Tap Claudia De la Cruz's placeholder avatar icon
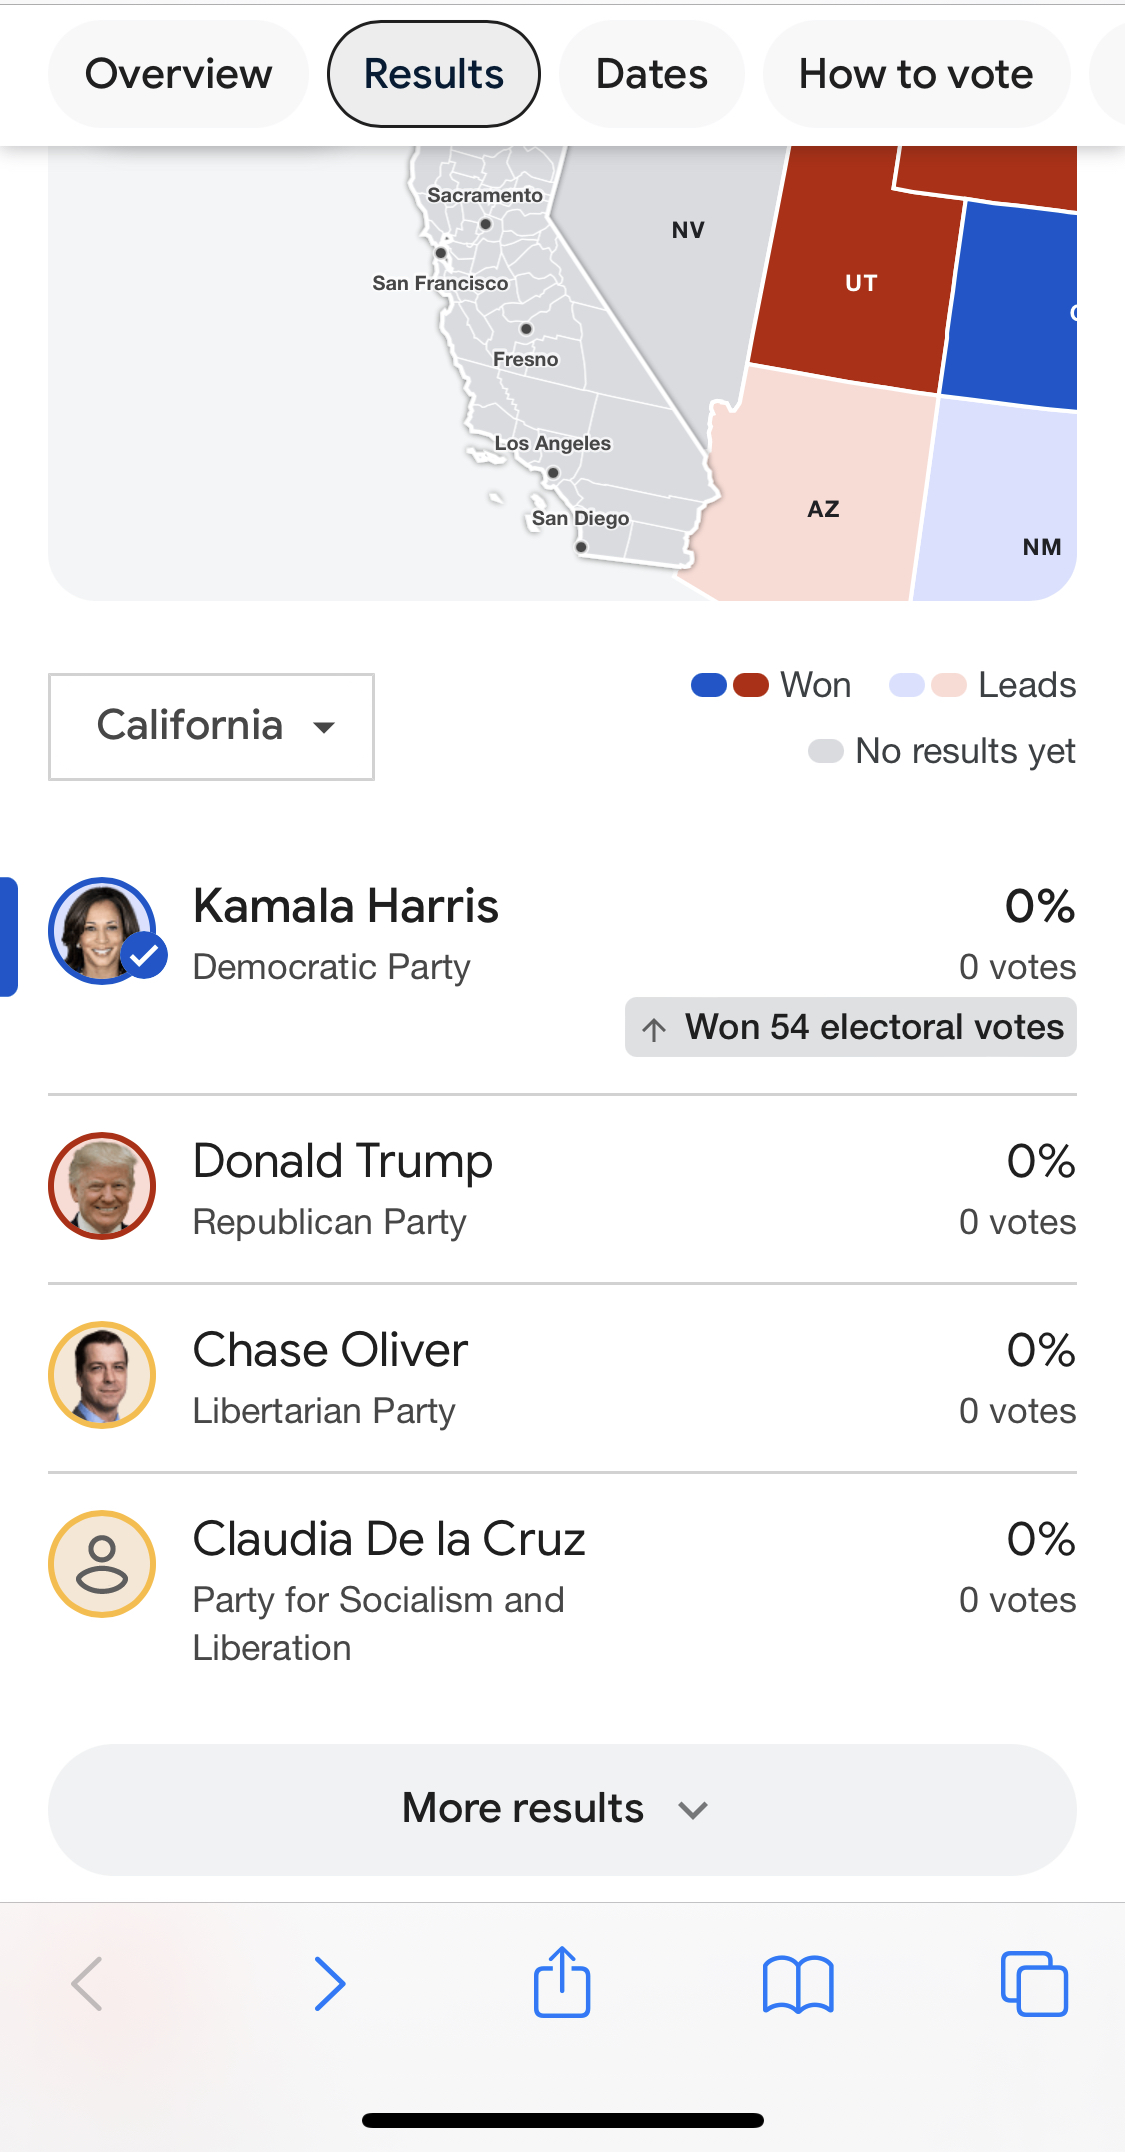This screenshot has height=2152, width=1125. click(x=102, y=1564)
